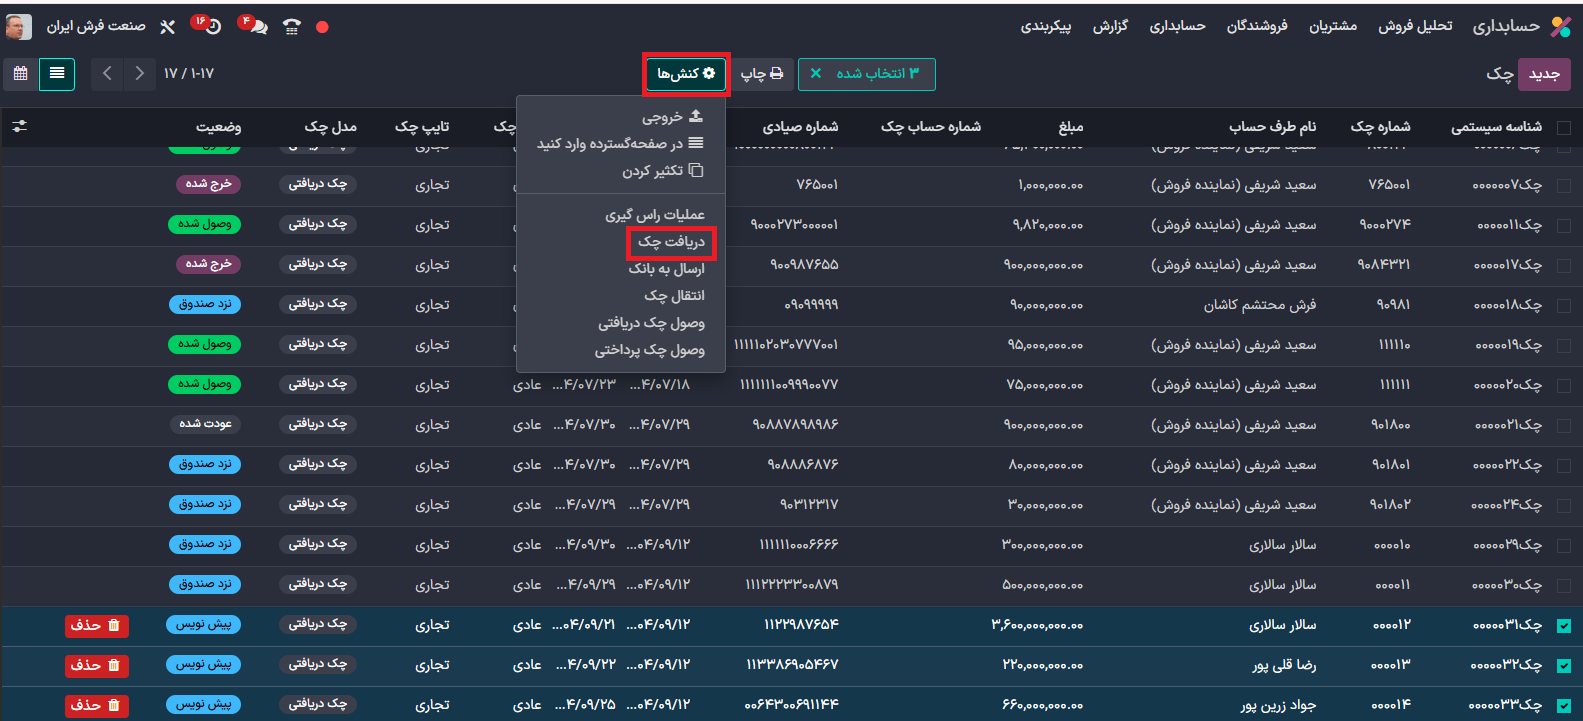This screenshot has height=721, width=1583.
Task: Uncheck the row checkbox for رضا قلی پور
Action: pyautogui.click(x=1564, y=665)
